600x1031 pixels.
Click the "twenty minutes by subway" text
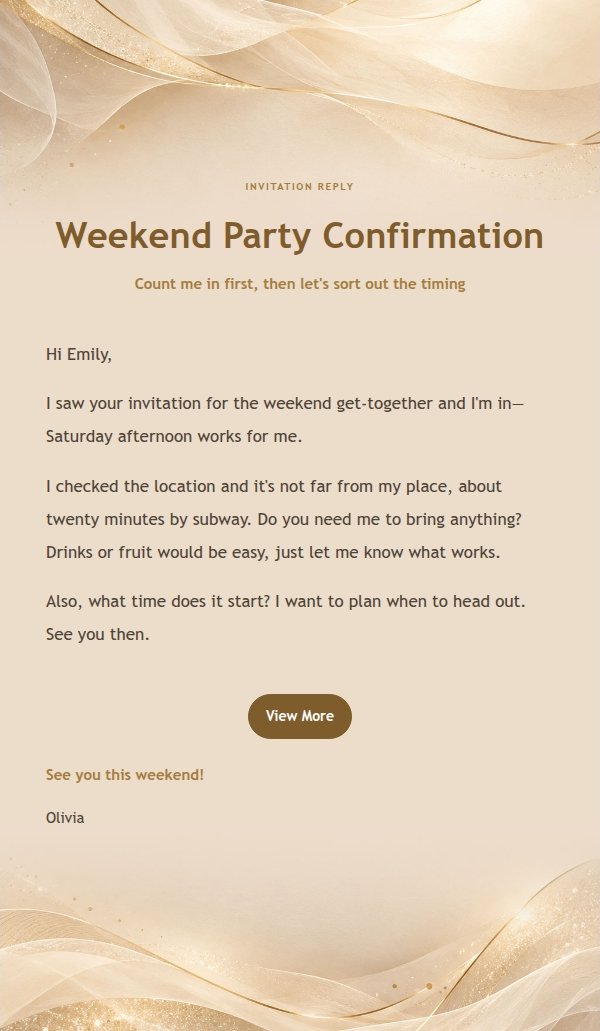click(149, 519)
